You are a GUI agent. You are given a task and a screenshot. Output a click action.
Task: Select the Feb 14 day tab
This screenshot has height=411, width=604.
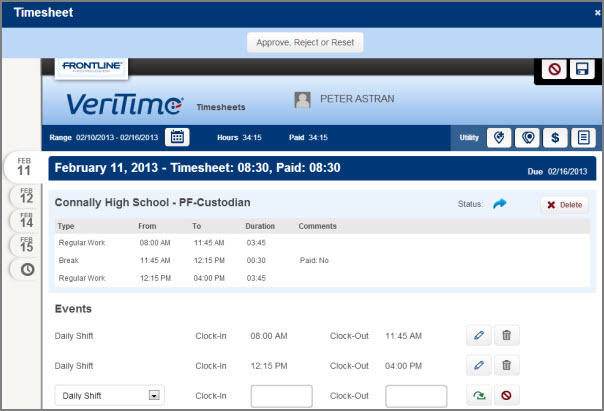(25, 220)
